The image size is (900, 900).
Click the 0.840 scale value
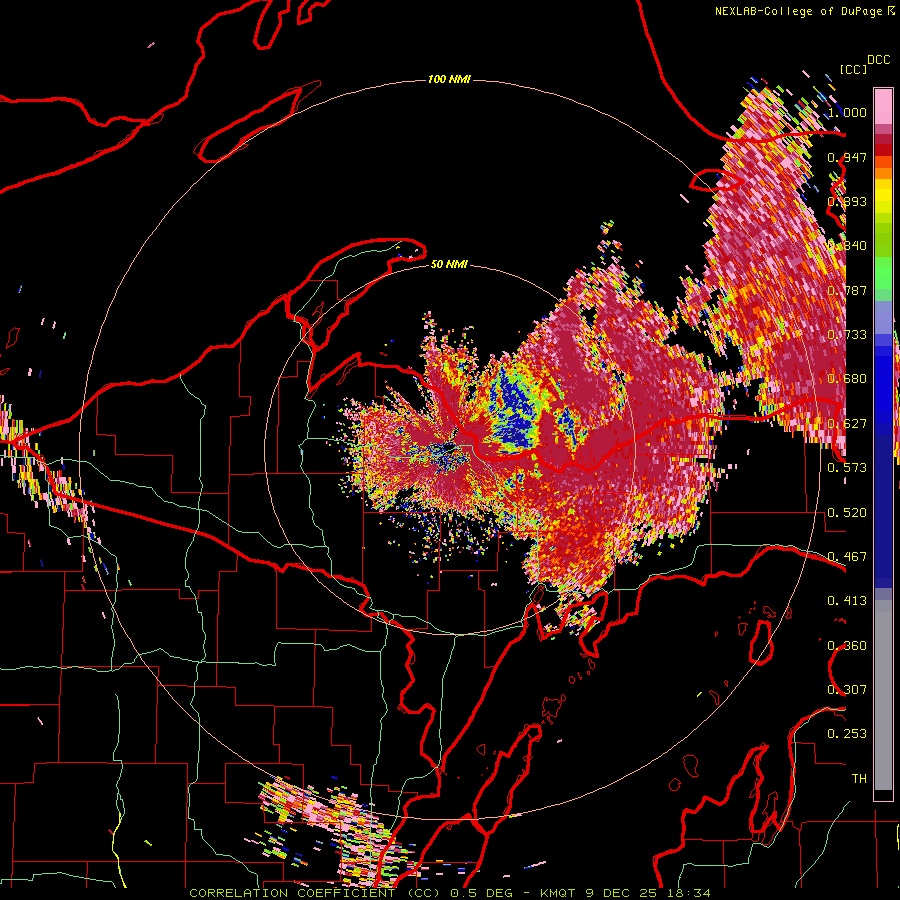pos(847,246)
